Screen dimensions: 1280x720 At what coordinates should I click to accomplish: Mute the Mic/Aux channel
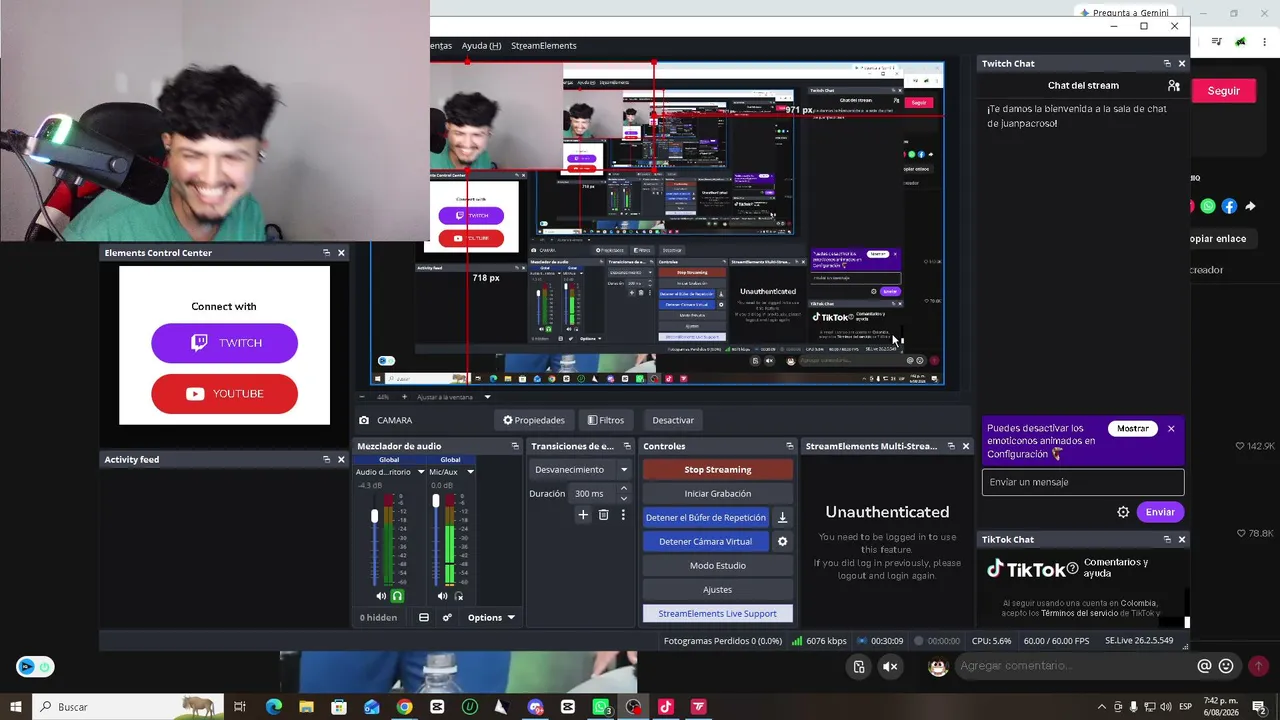pos(442,596)
